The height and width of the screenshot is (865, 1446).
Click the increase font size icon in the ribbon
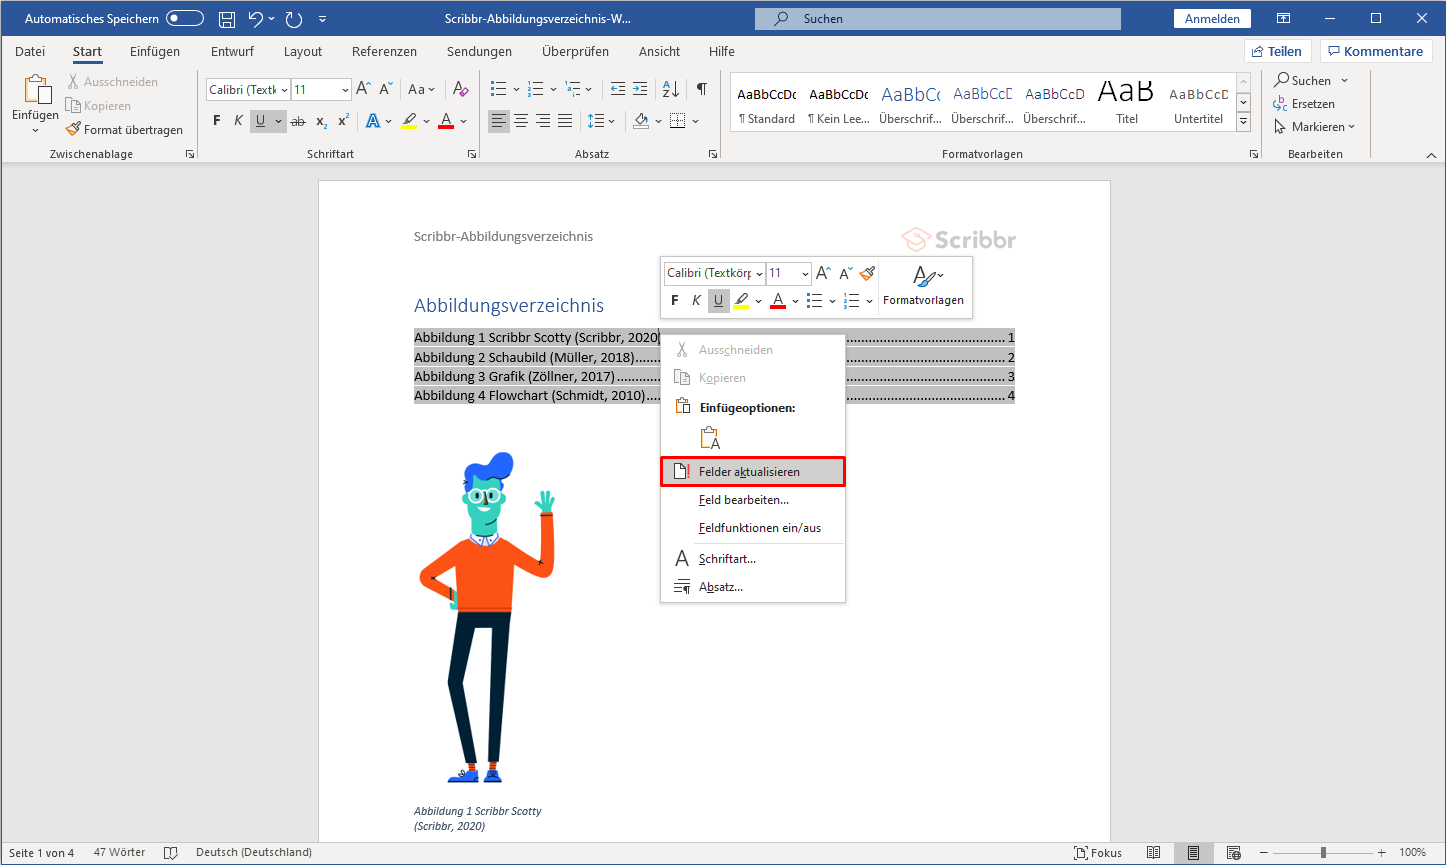point(364,89)
